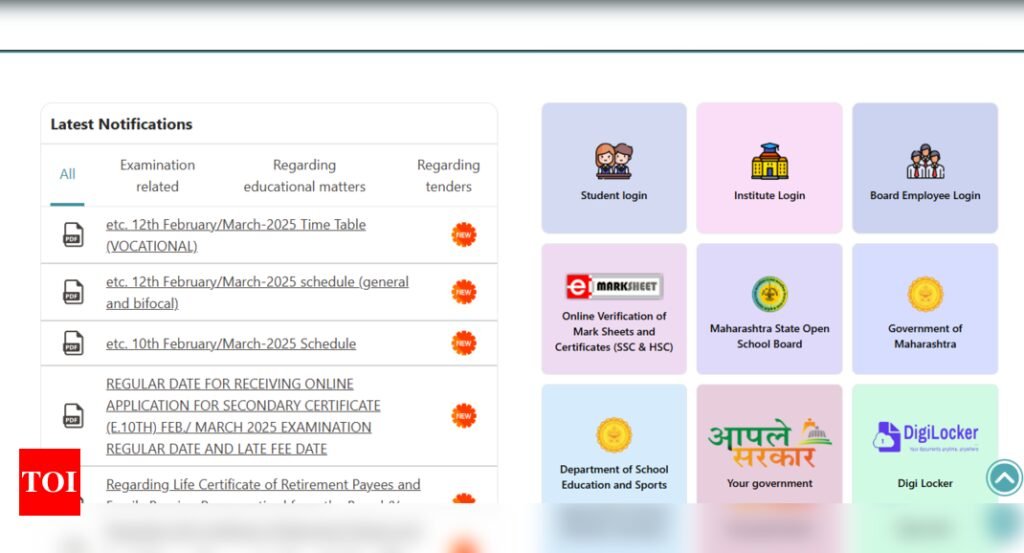The width and height of the screenshot is (1024, 553).
Task: Click the TOI logo badge
Action: (49, 482)
